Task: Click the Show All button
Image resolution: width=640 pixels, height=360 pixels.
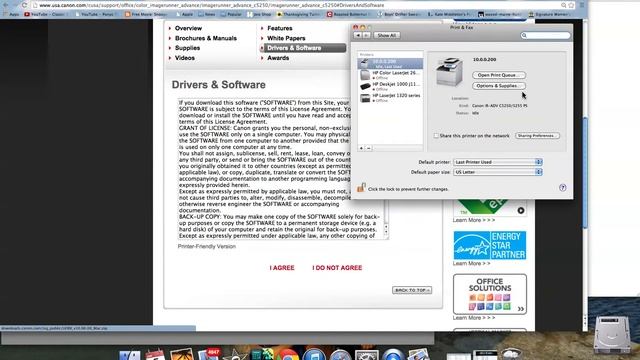Action: [x=387, y=36]
